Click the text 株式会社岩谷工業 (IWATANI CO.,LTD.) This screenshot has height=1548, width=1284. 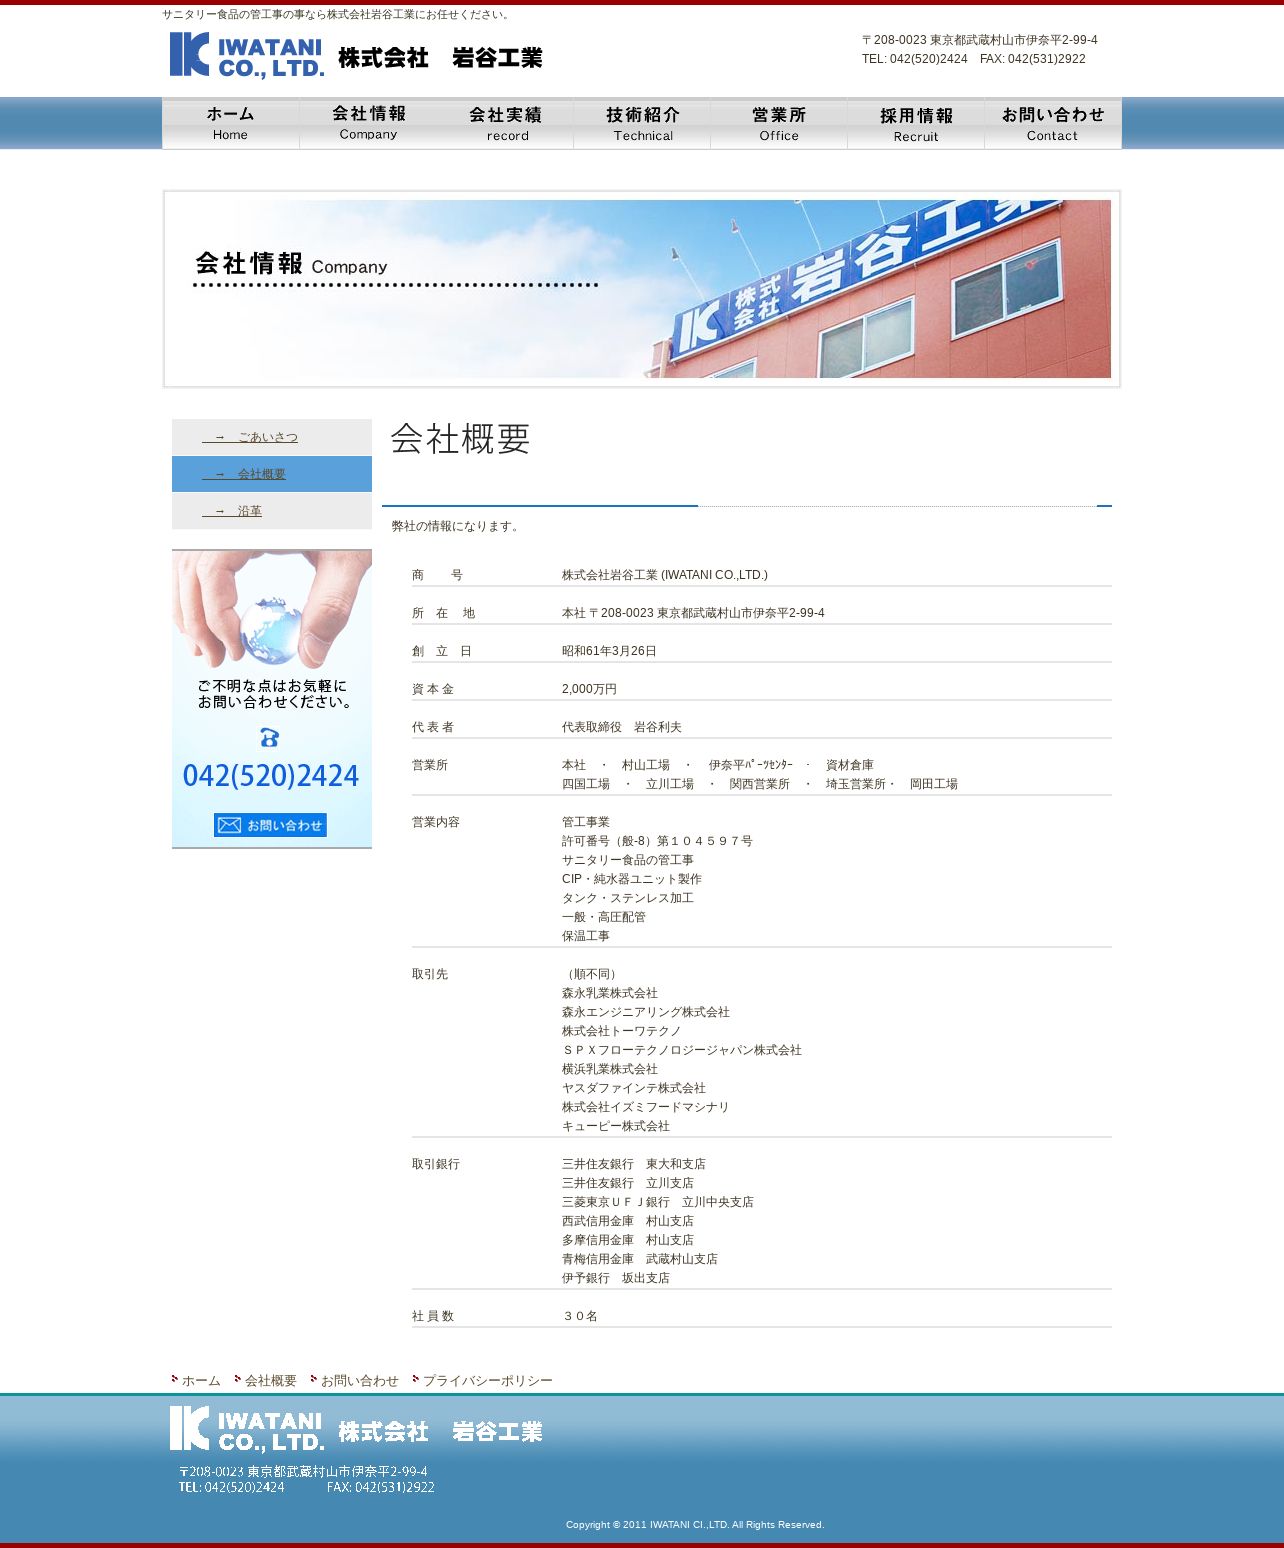tap(665, 575)
